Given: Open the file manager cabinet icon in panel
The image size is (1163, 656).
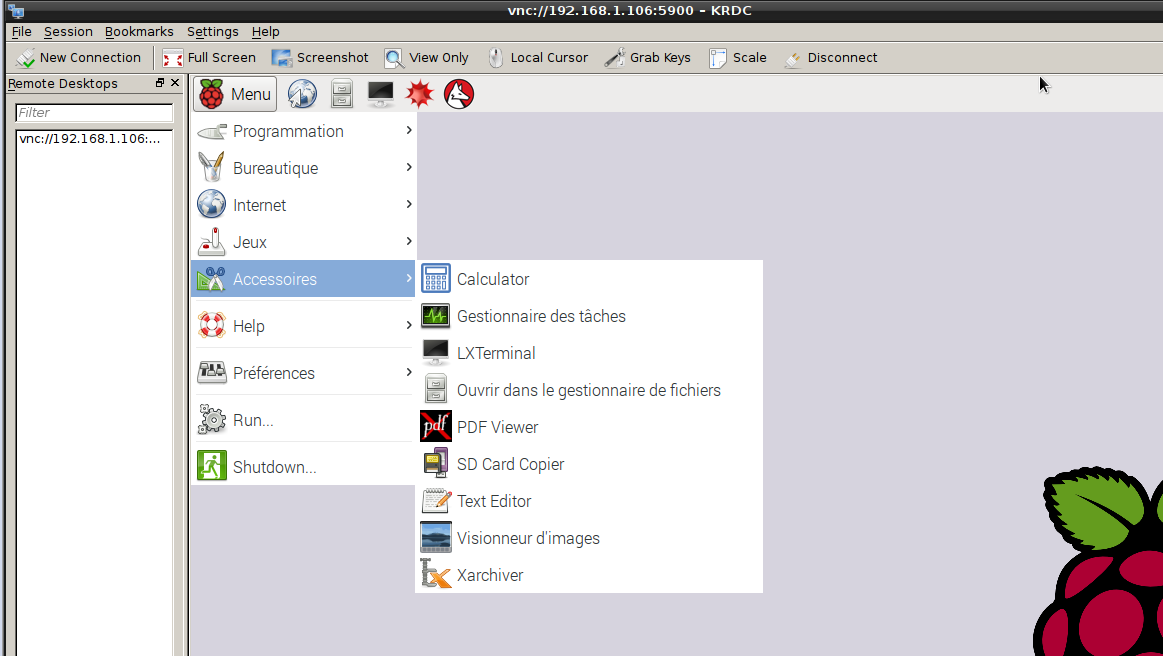Looking at the screenshot, I should [x=342, y=94].
